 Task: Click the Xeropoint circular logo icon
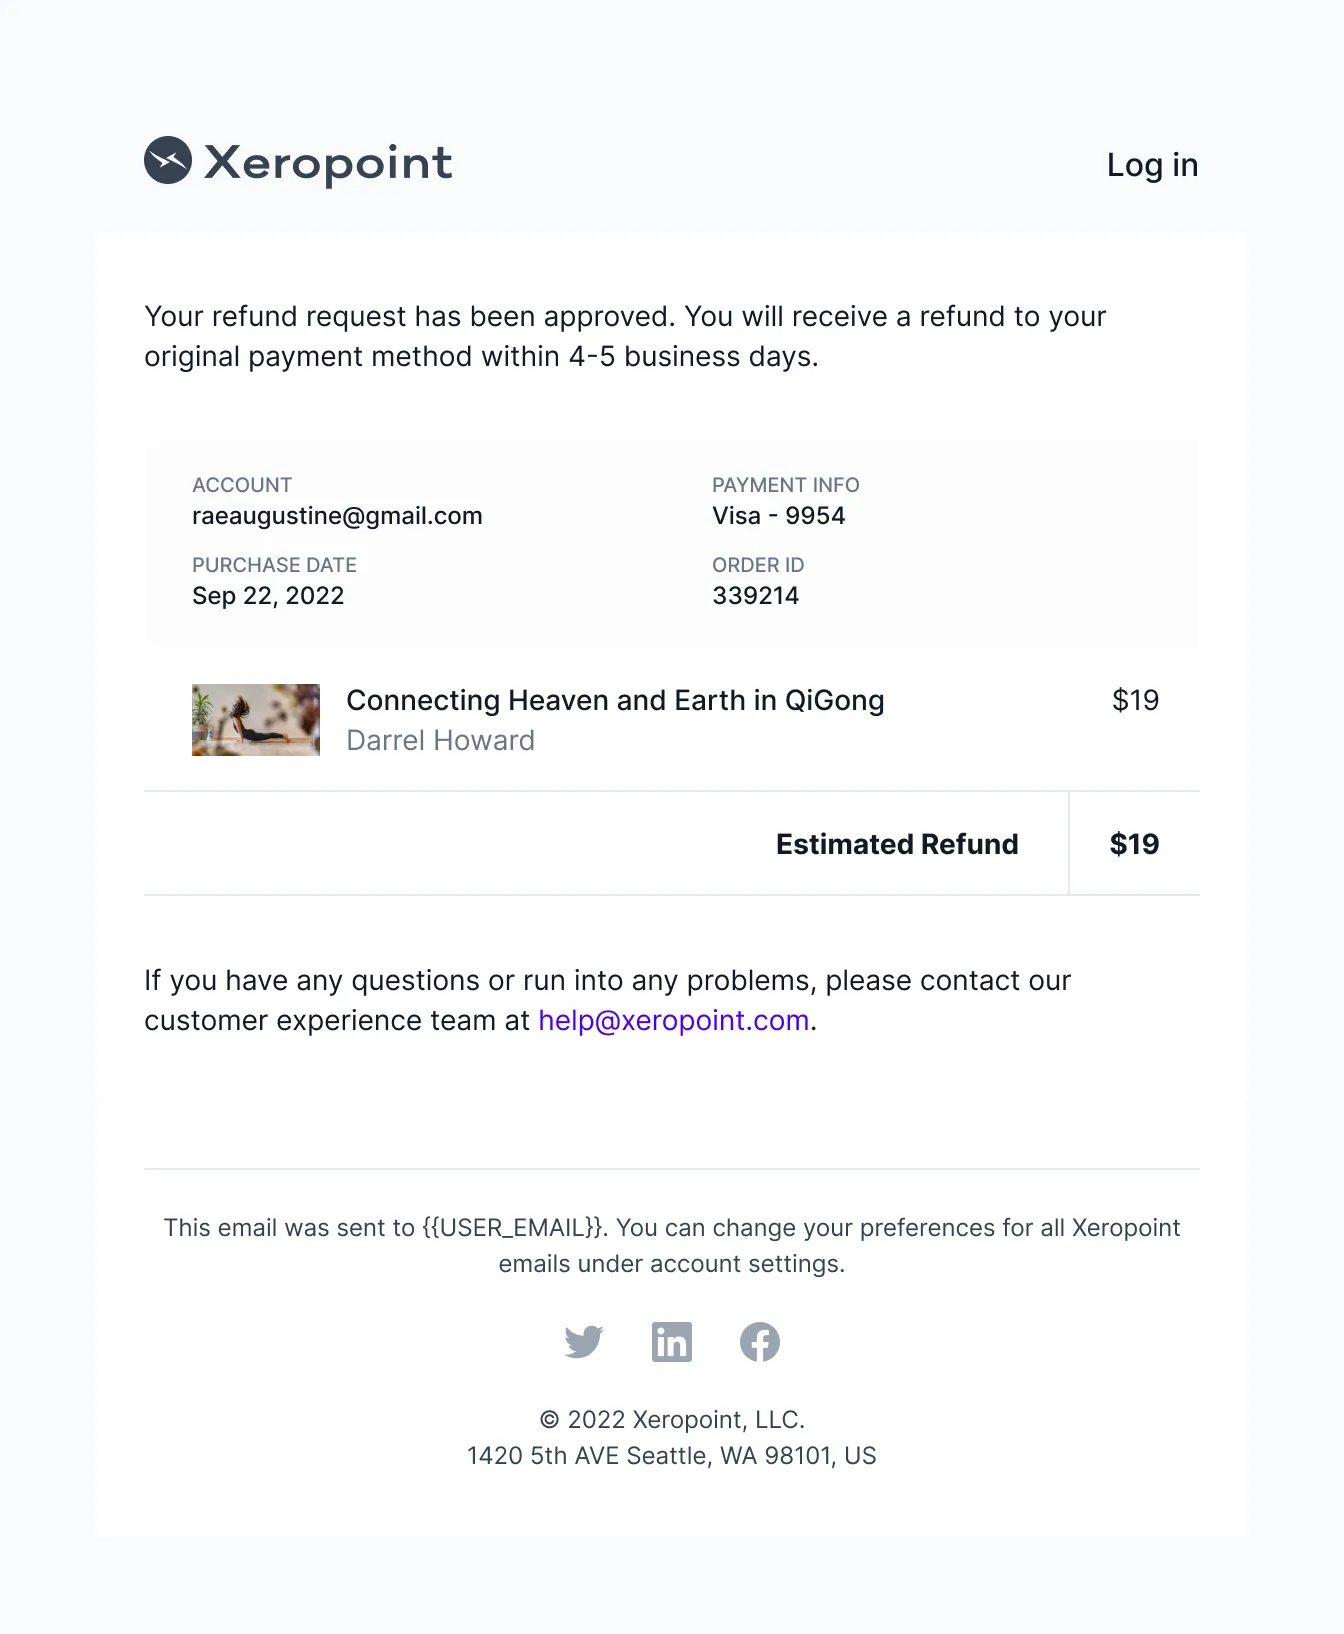168,160
